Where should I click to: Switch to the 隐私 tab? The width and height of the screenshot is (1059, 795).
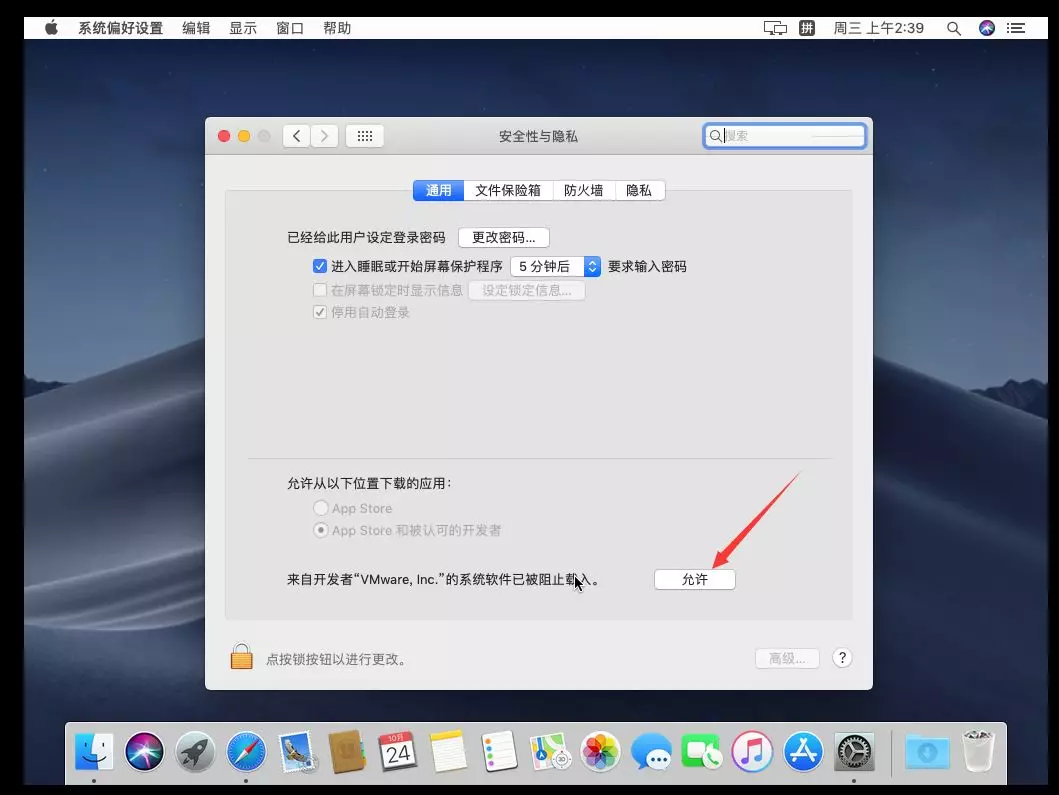point(639,190)
